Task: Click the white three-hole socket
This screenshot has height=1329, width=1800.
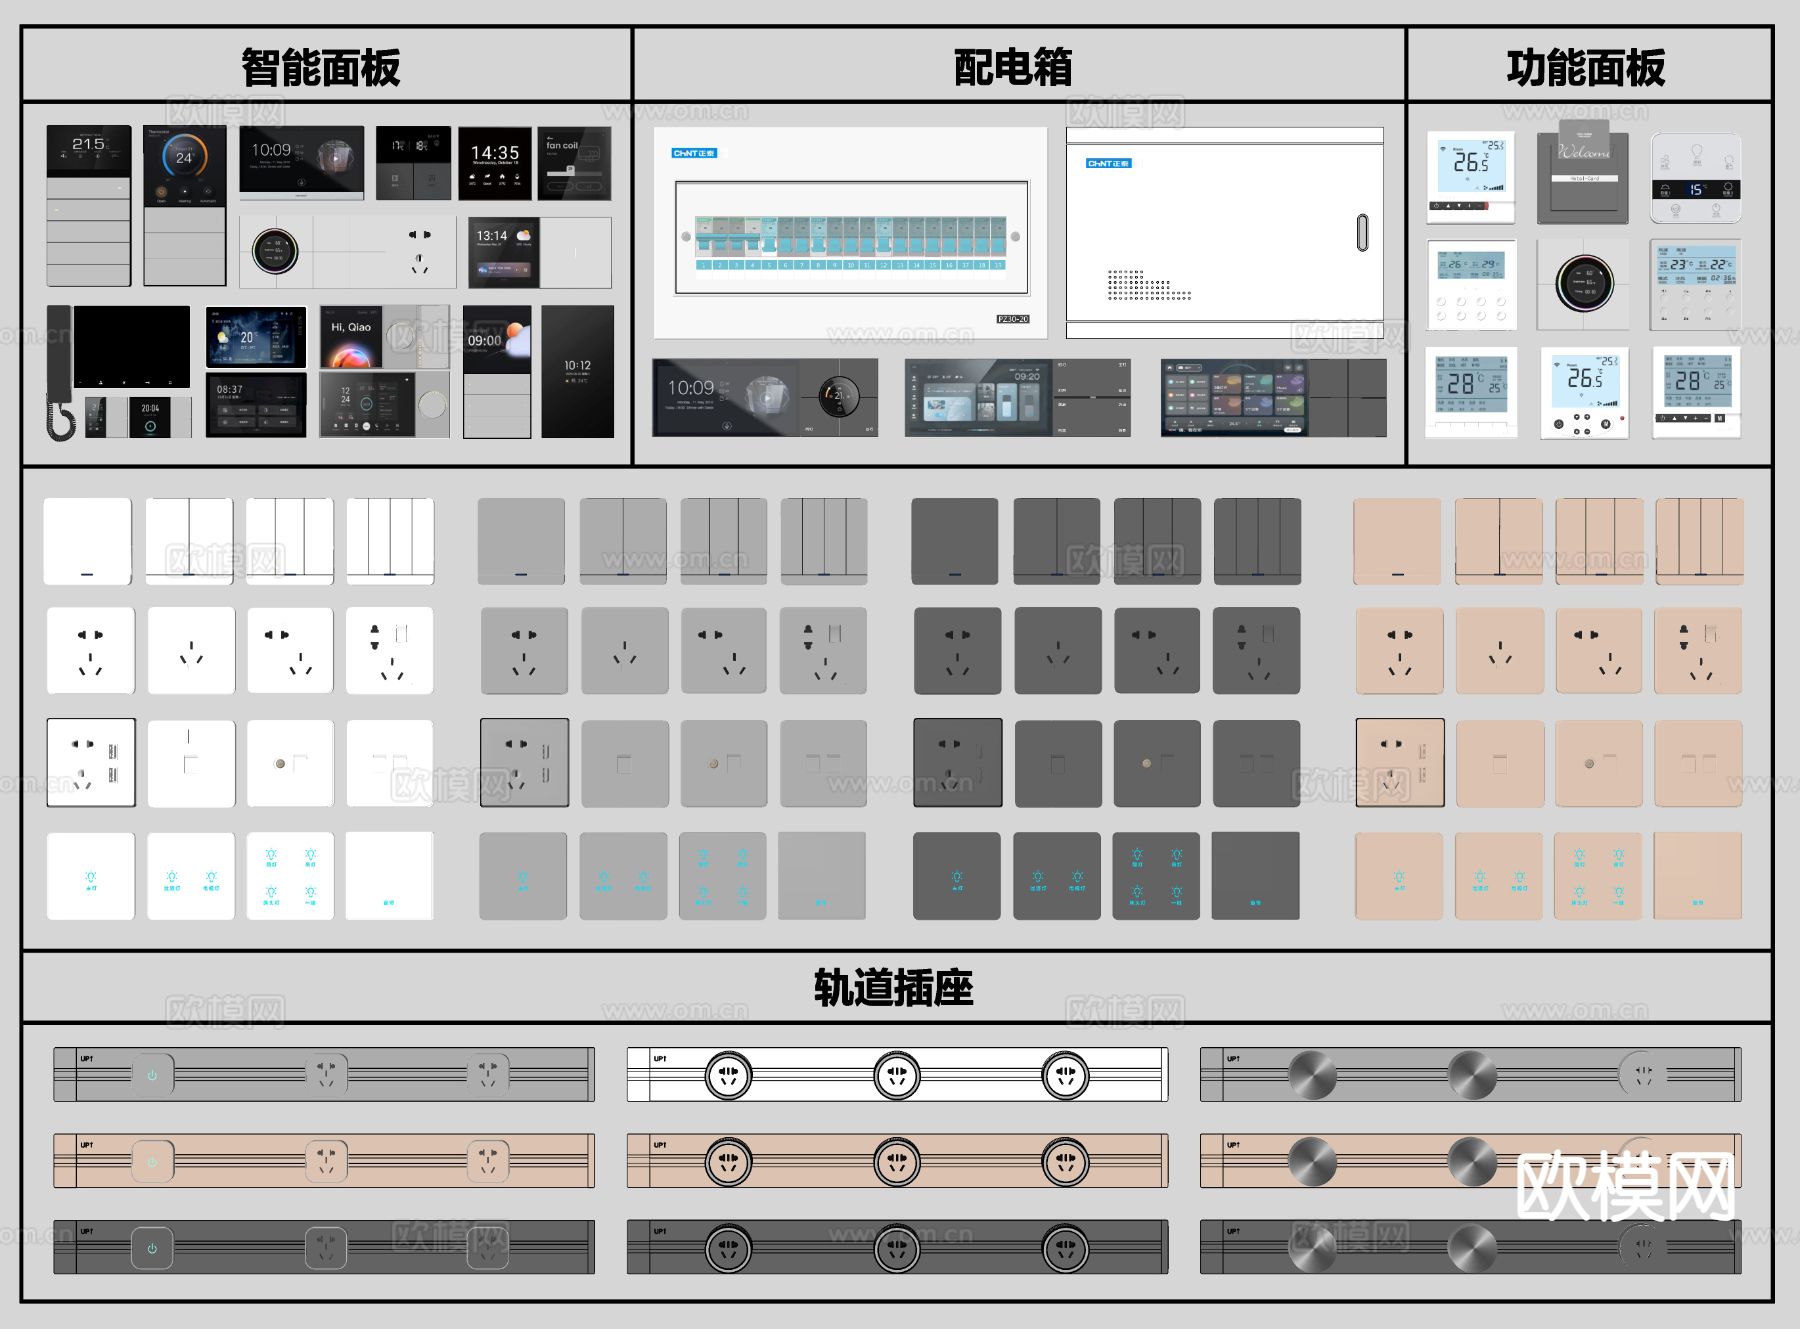Action: 191,651
